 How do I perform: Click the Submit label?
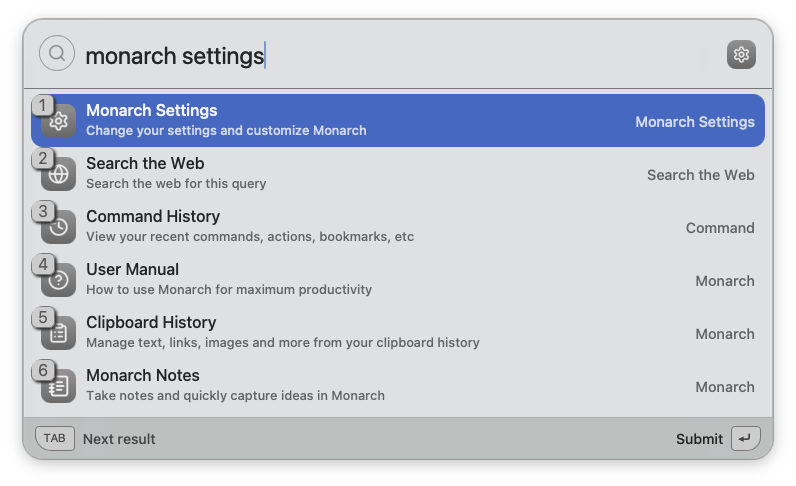click(x=699, y=439)
